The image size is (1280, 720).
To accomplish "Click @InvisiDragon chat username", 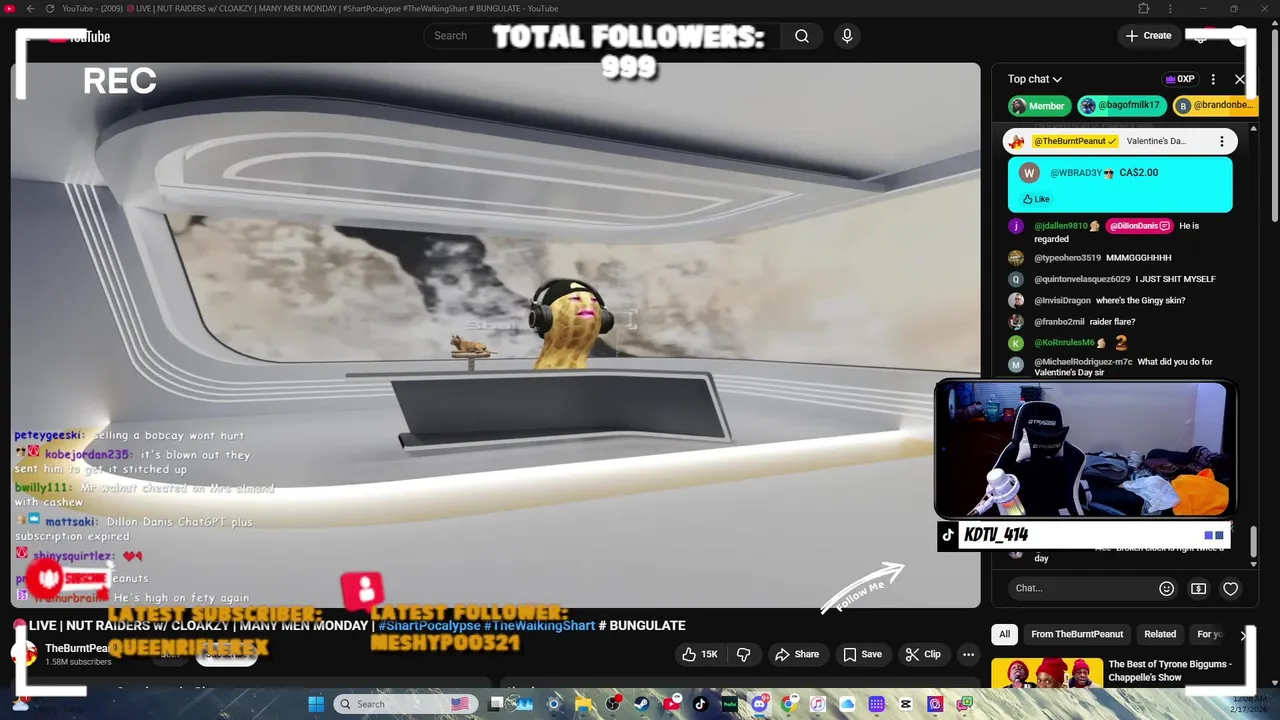I will click(x=1062, y=301).
